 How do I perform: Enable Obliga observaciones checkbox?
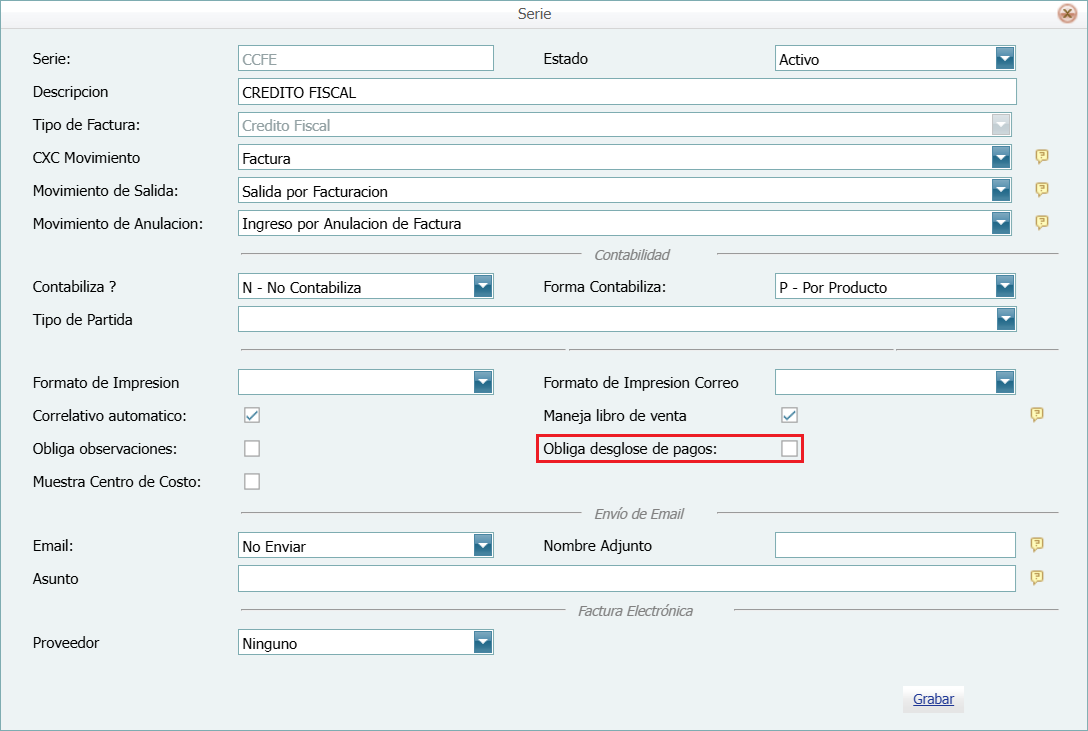[252, 448]
